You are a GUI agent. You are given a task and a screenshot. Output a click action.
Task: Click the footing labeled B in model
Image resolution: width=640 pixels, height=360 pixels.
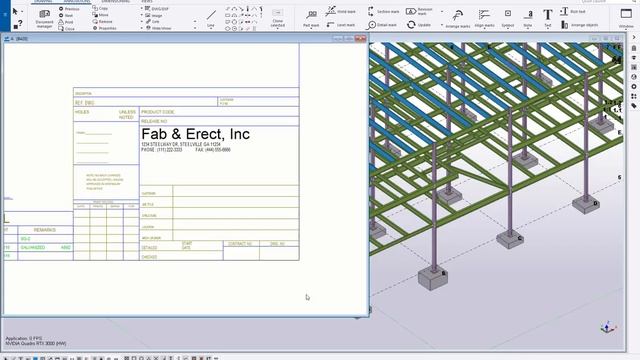(x=433, y=279)
